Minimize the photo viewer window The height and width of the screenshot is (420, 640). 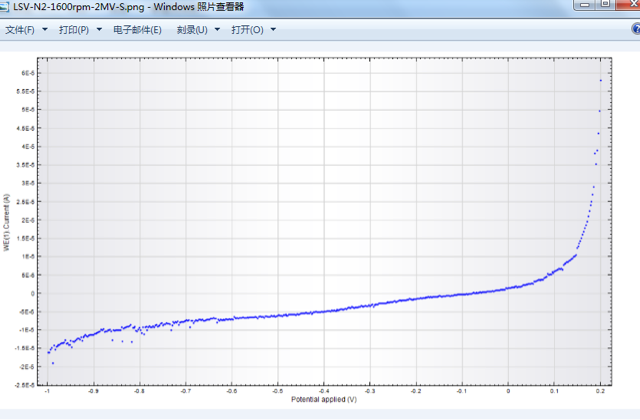coord(585,4)
